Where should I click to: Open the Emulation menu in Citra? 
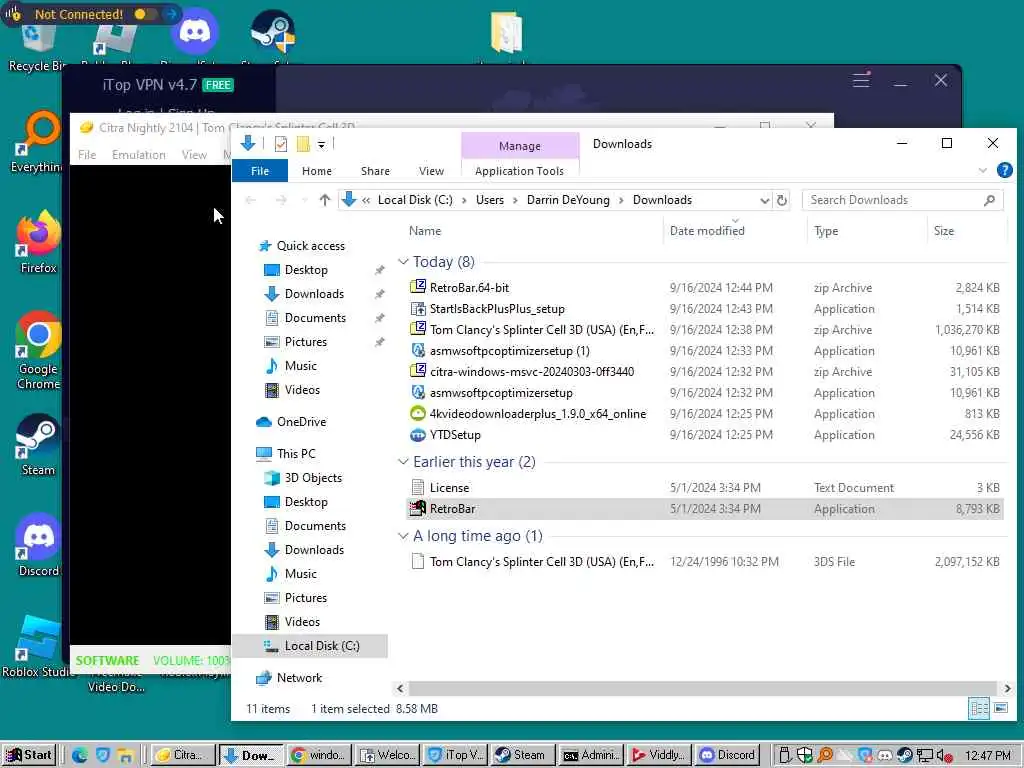138,155
